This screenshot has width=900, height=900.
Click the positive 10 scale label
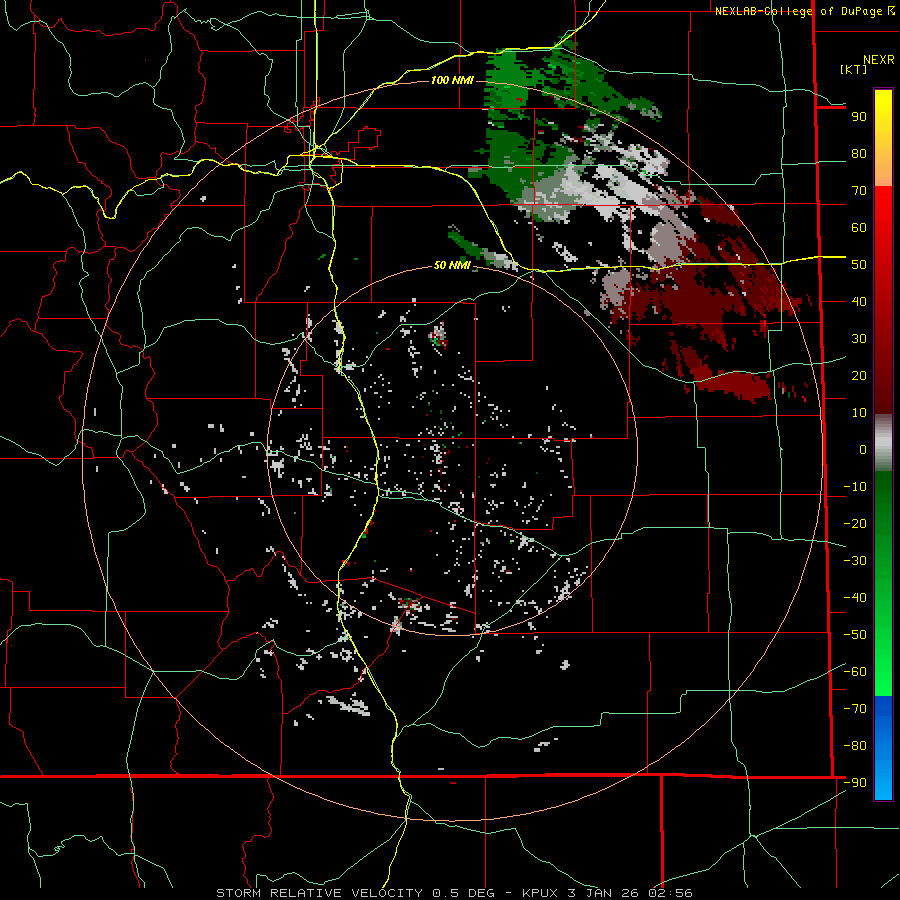[x=859, y=413]
